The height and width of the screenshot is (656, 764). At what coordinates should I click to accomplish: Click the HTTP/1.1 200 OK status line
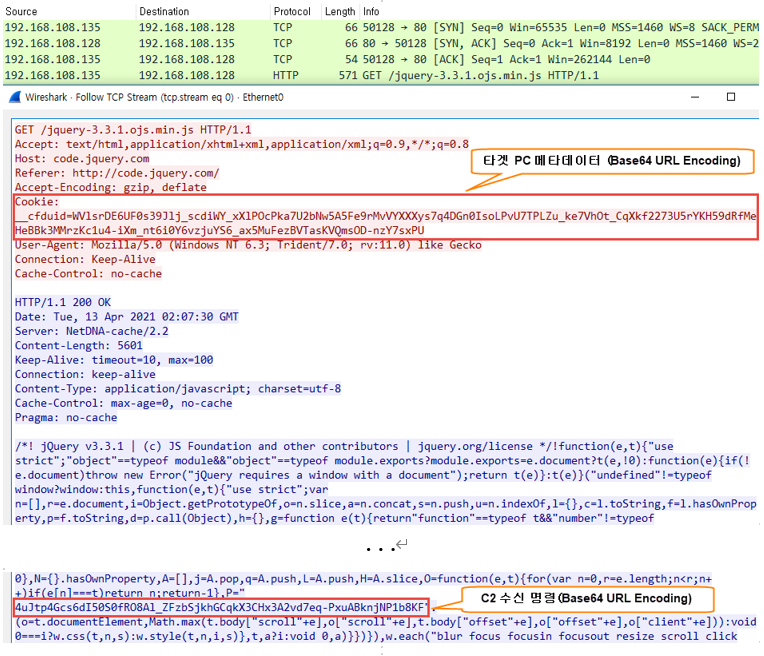click(x=63, y=302)
